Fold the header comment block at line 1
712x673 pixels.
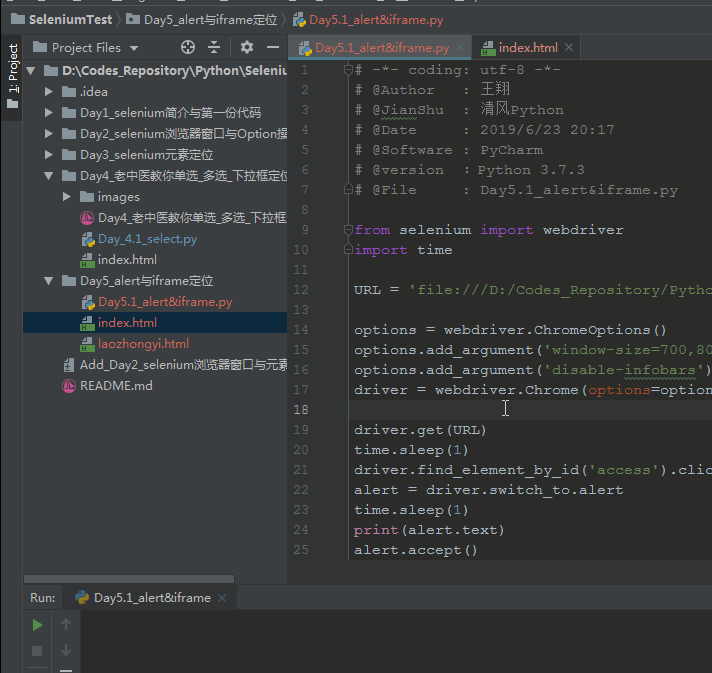(348, 70)
